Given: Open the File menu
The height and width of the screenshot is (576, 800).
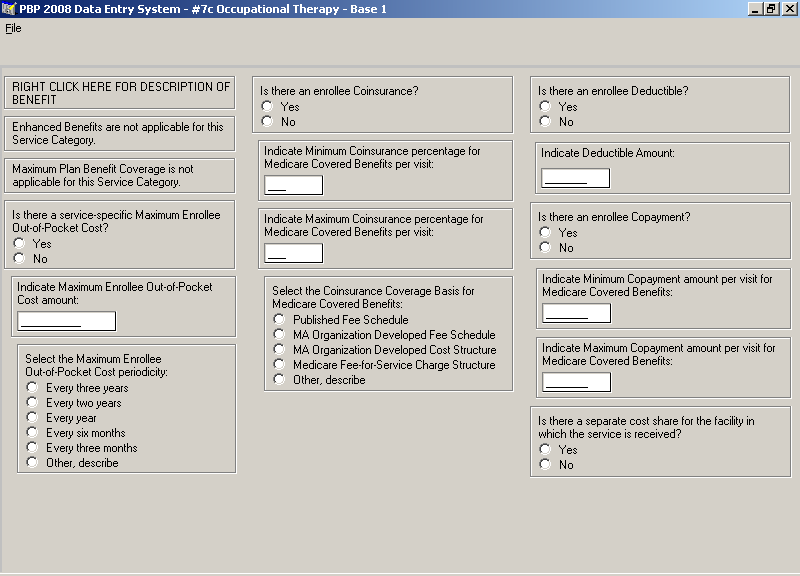Looking at the screenshot, I should pos(13,29).
